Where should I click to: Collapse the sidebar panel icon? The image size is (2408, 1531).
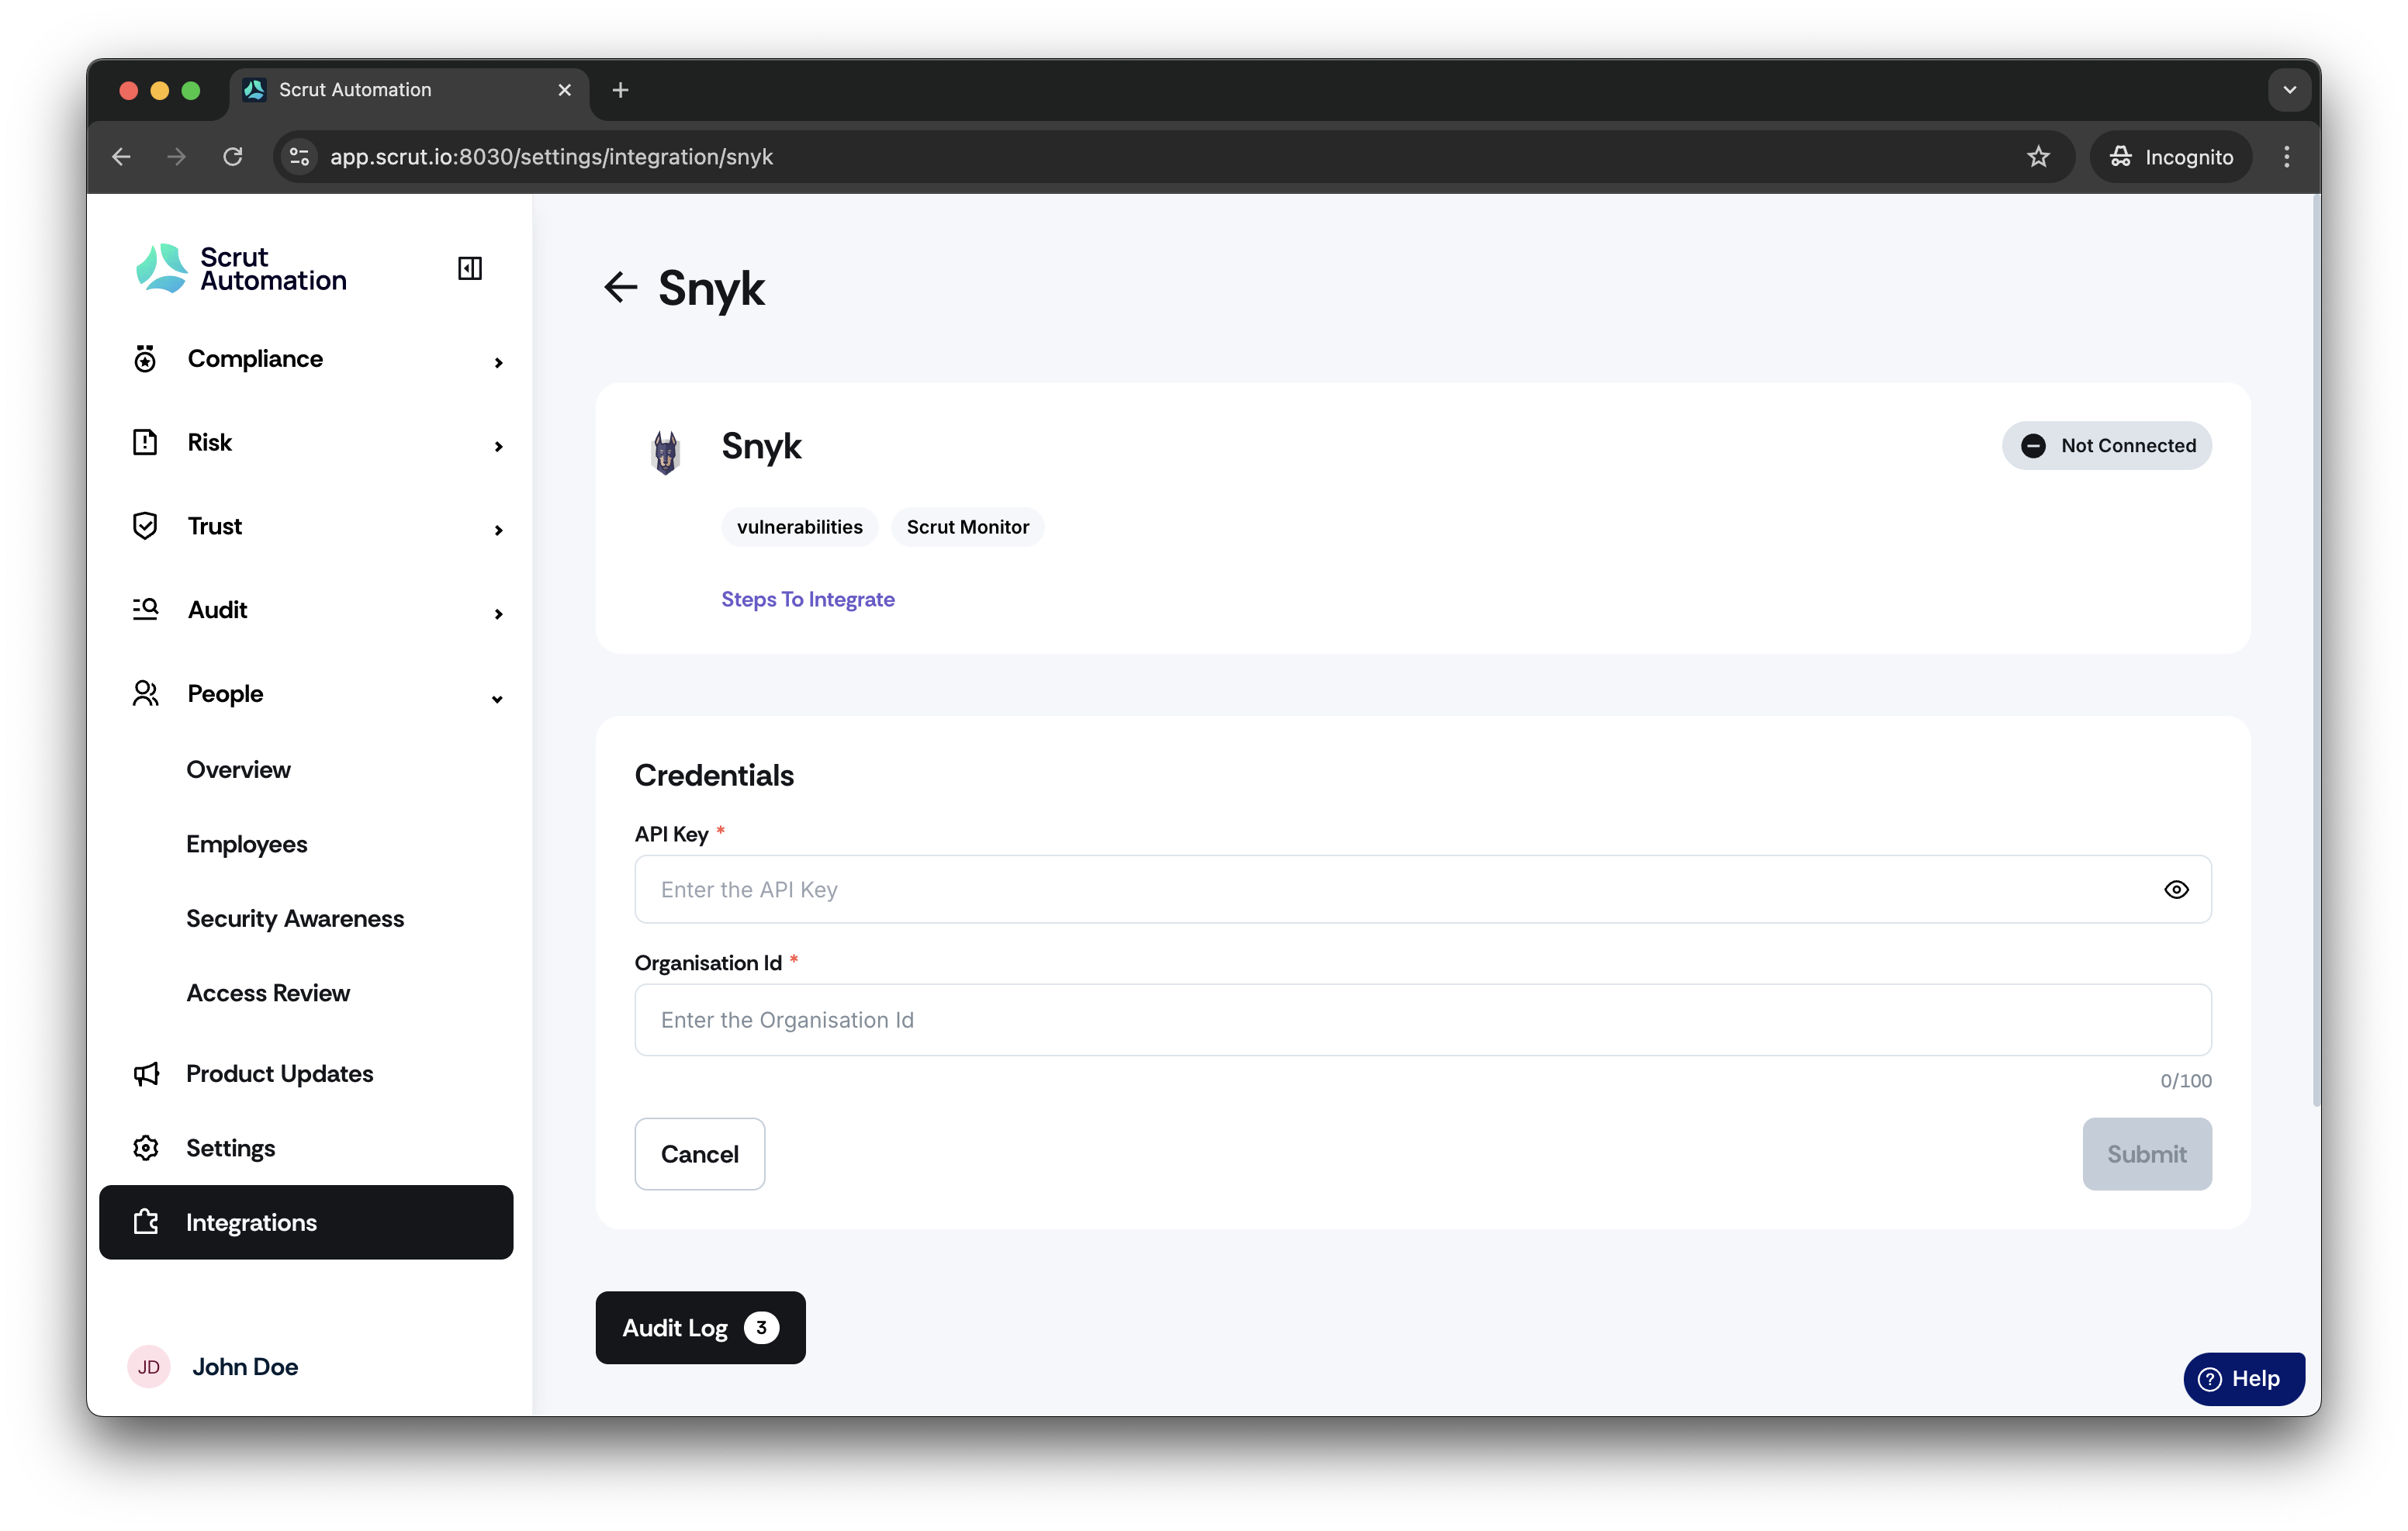pos(469,268)
